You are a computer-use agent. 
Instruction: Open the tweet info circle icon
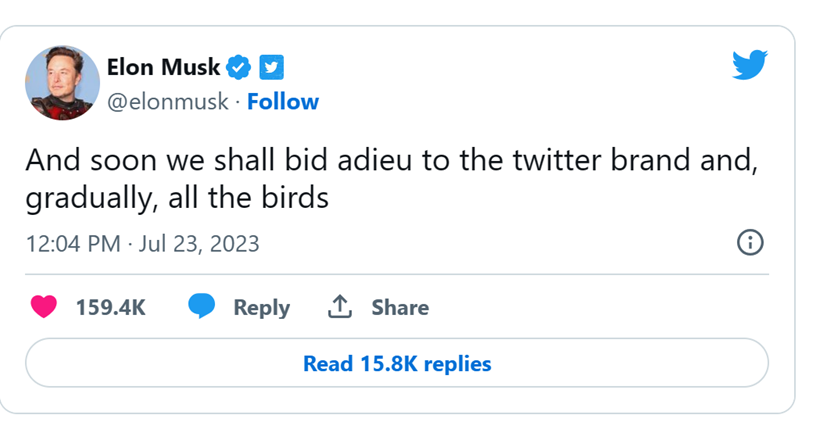pyautogui.click(x=749, y=243)
